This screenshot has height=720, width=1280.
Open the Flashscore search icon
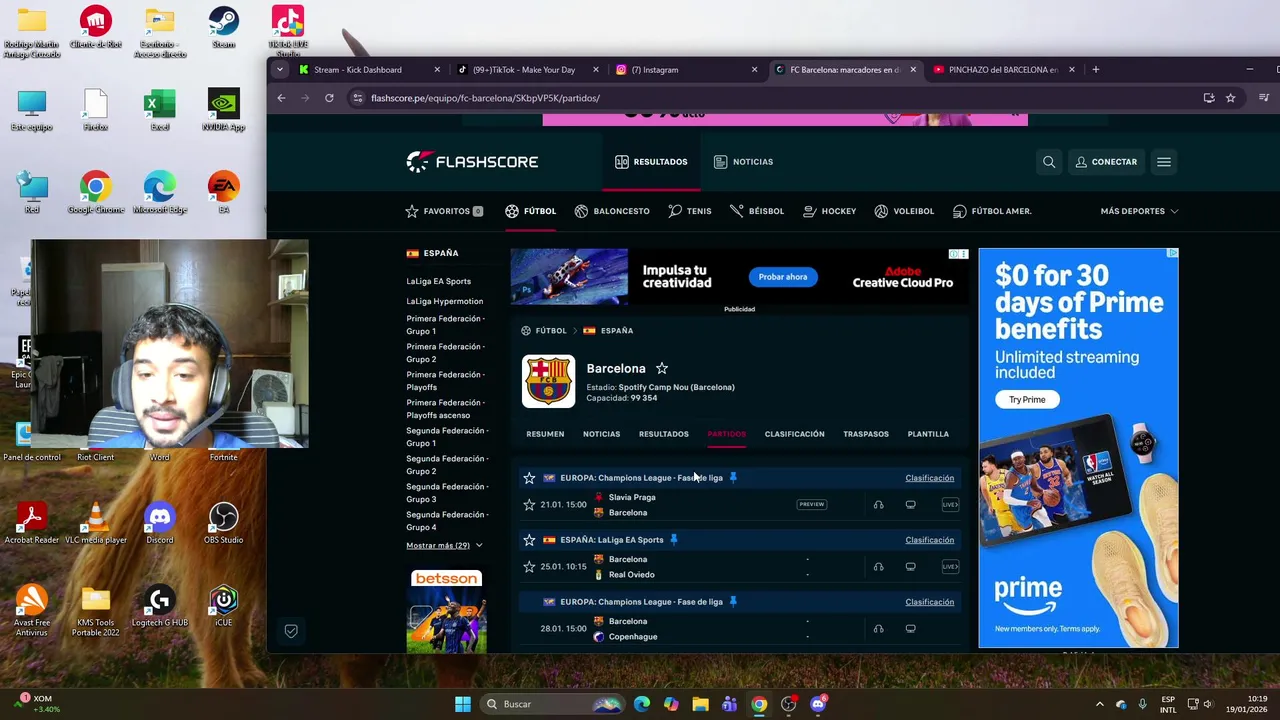pyautogui.click(x=1049, y=162)
